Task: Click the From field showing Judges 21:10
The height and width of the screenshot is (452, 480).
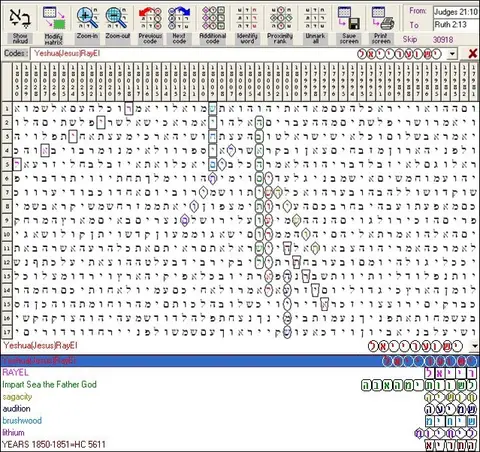Action: 456,12
